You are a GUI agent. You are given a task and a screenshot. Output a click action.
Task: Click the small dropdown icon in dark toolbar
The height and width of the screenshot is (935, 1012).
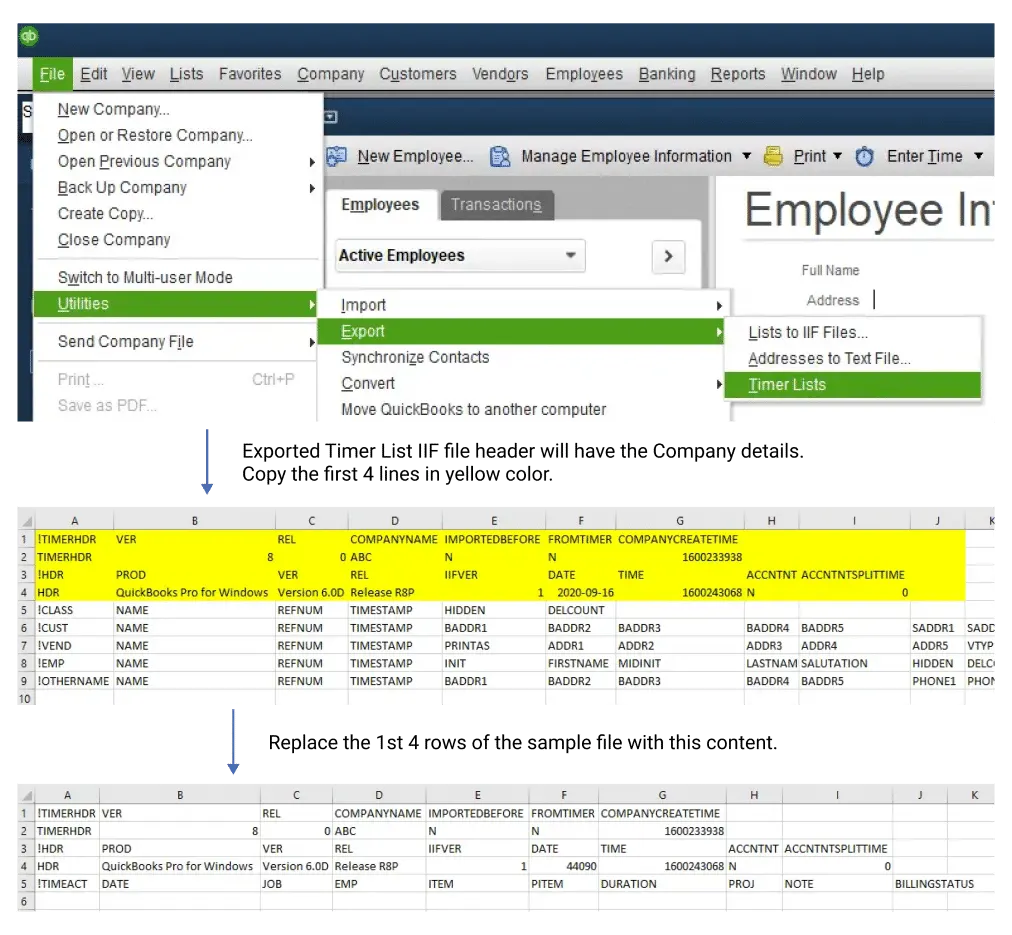click(330, 117)
